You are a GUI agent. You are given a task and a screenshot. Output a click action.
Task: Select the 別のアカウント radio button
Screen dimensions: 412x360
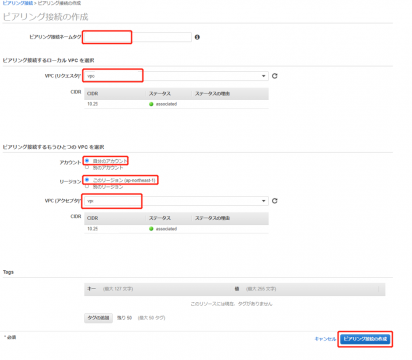tap(87, 167)
